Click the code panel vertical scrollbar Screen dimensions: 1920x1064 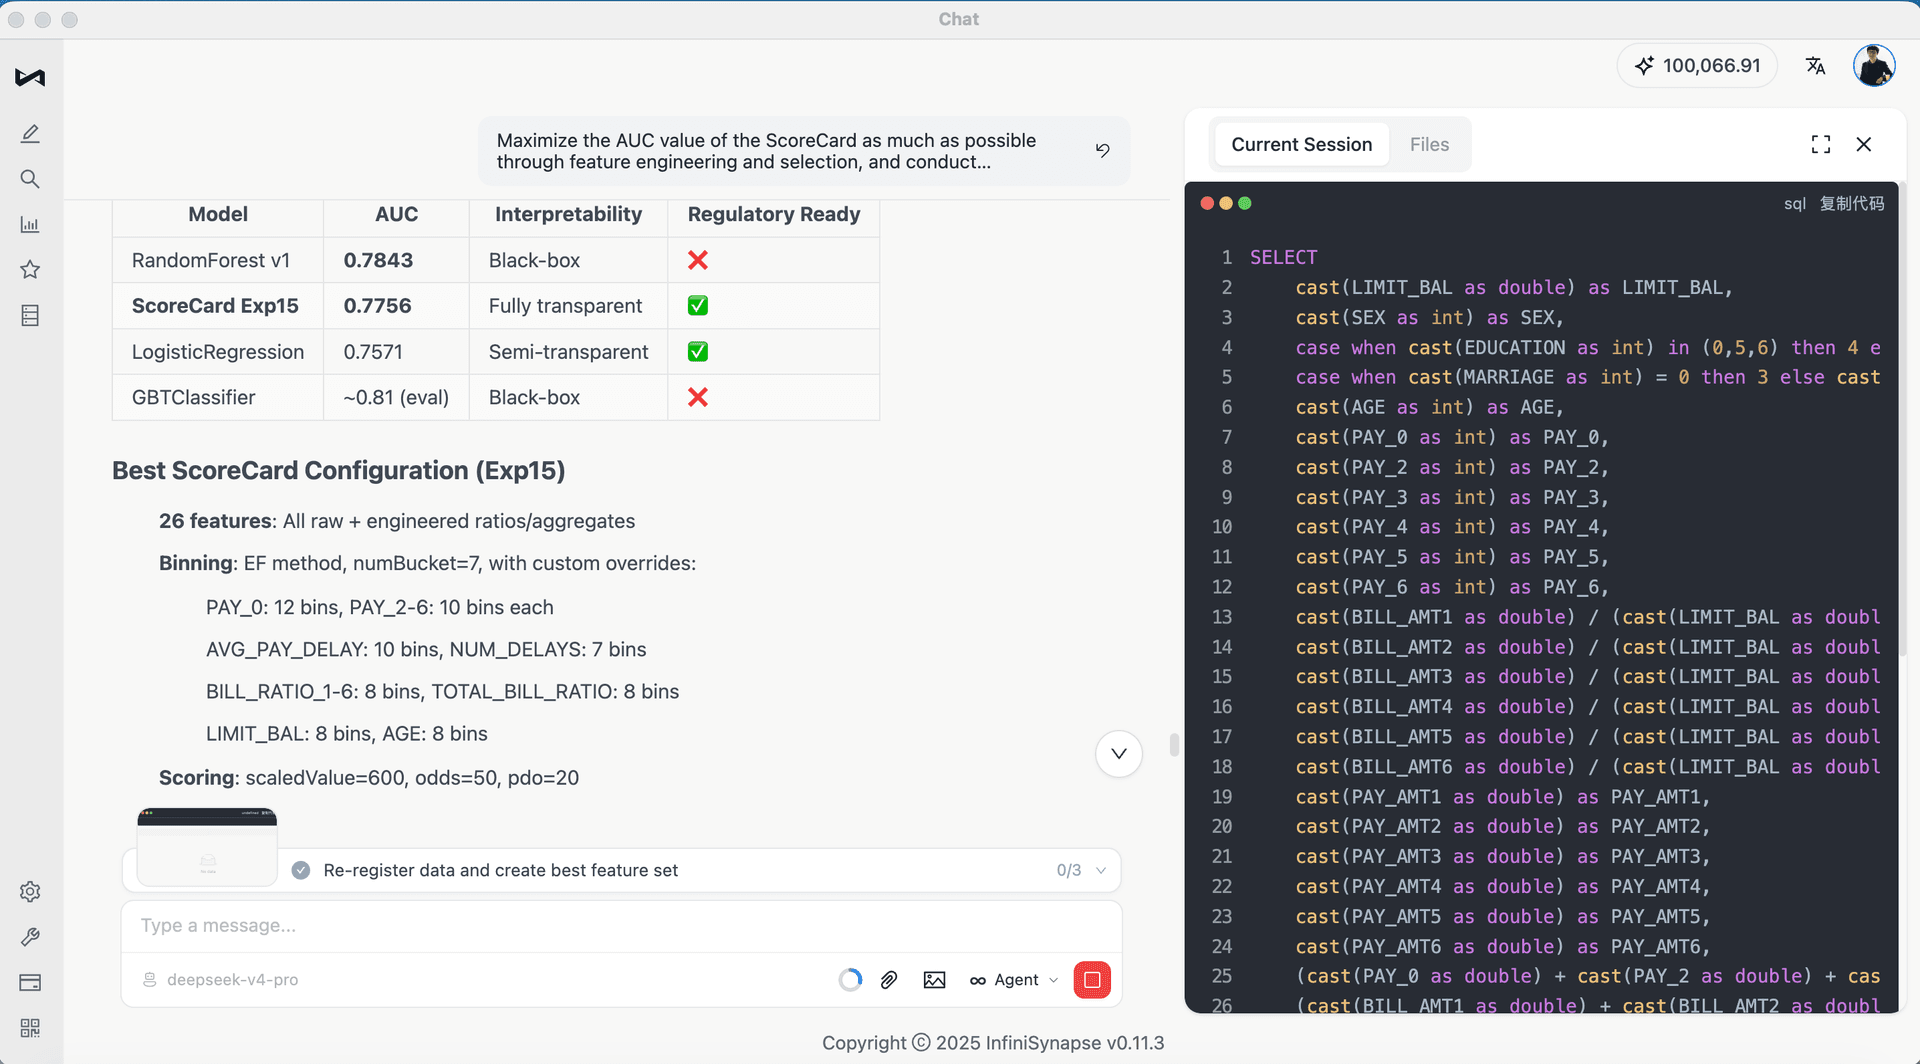[x=1903, y=420]
